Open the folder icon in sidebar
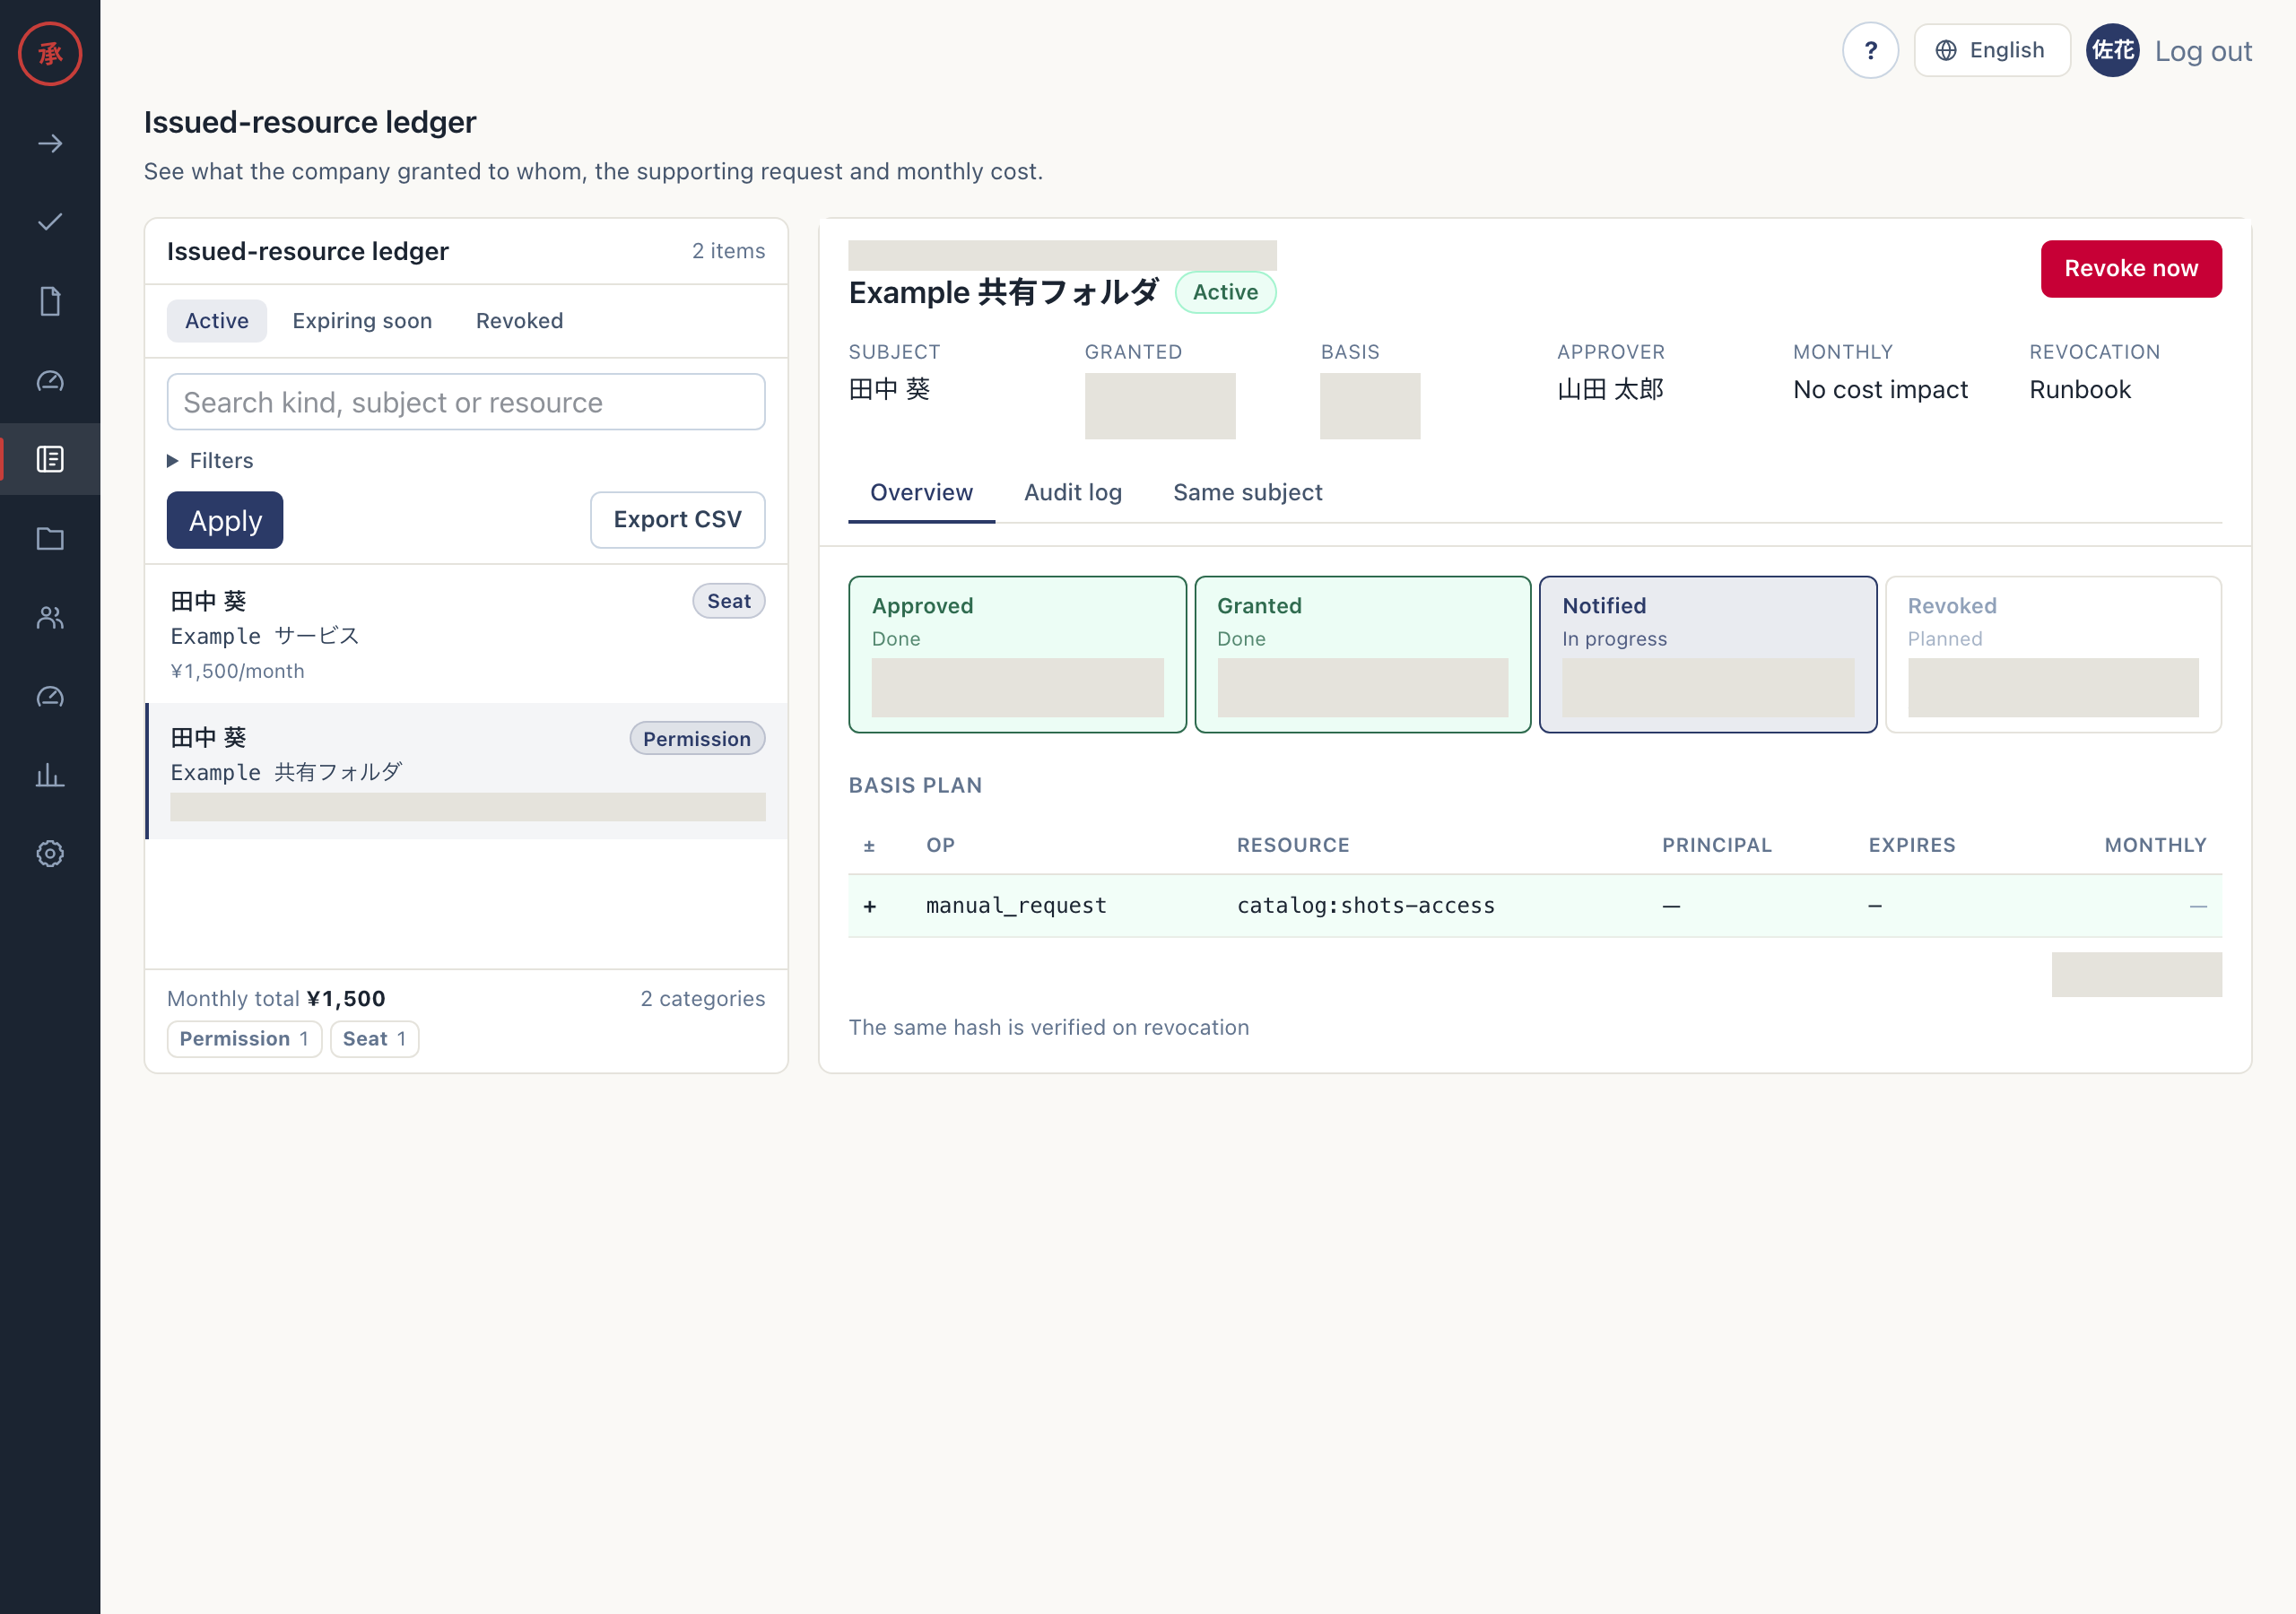This screenshot has height=1614, width=2296. point(50,538)
